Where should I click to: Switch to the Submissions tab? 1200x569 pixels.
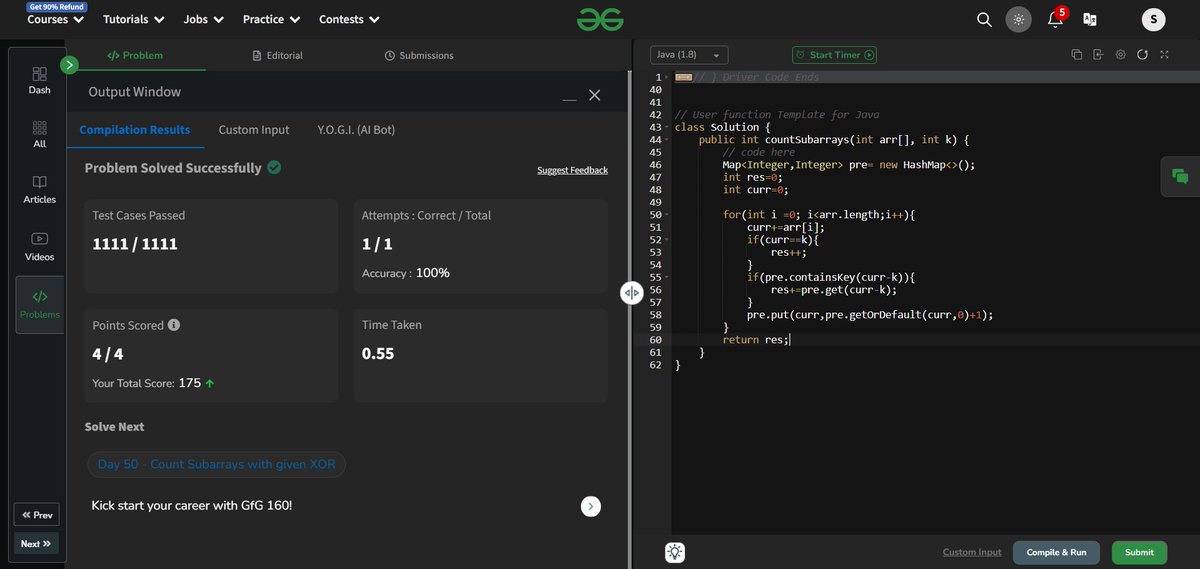tap(419, 55)
